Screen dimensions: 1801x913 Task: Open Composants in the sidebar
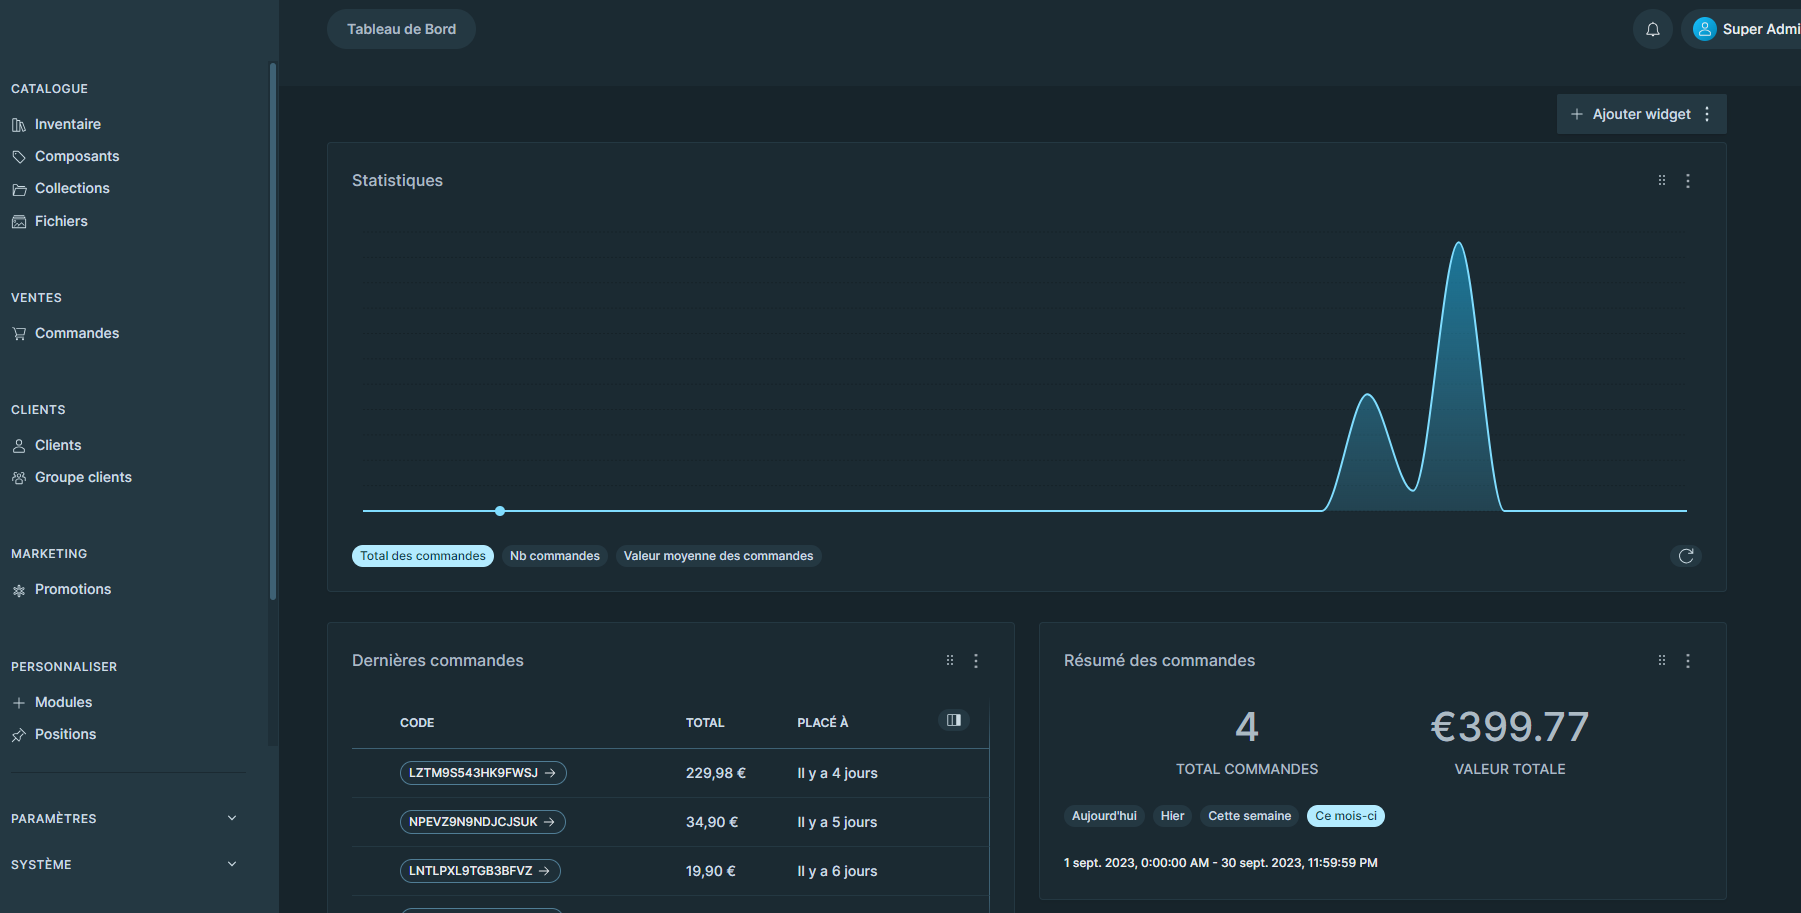(76, 156)
